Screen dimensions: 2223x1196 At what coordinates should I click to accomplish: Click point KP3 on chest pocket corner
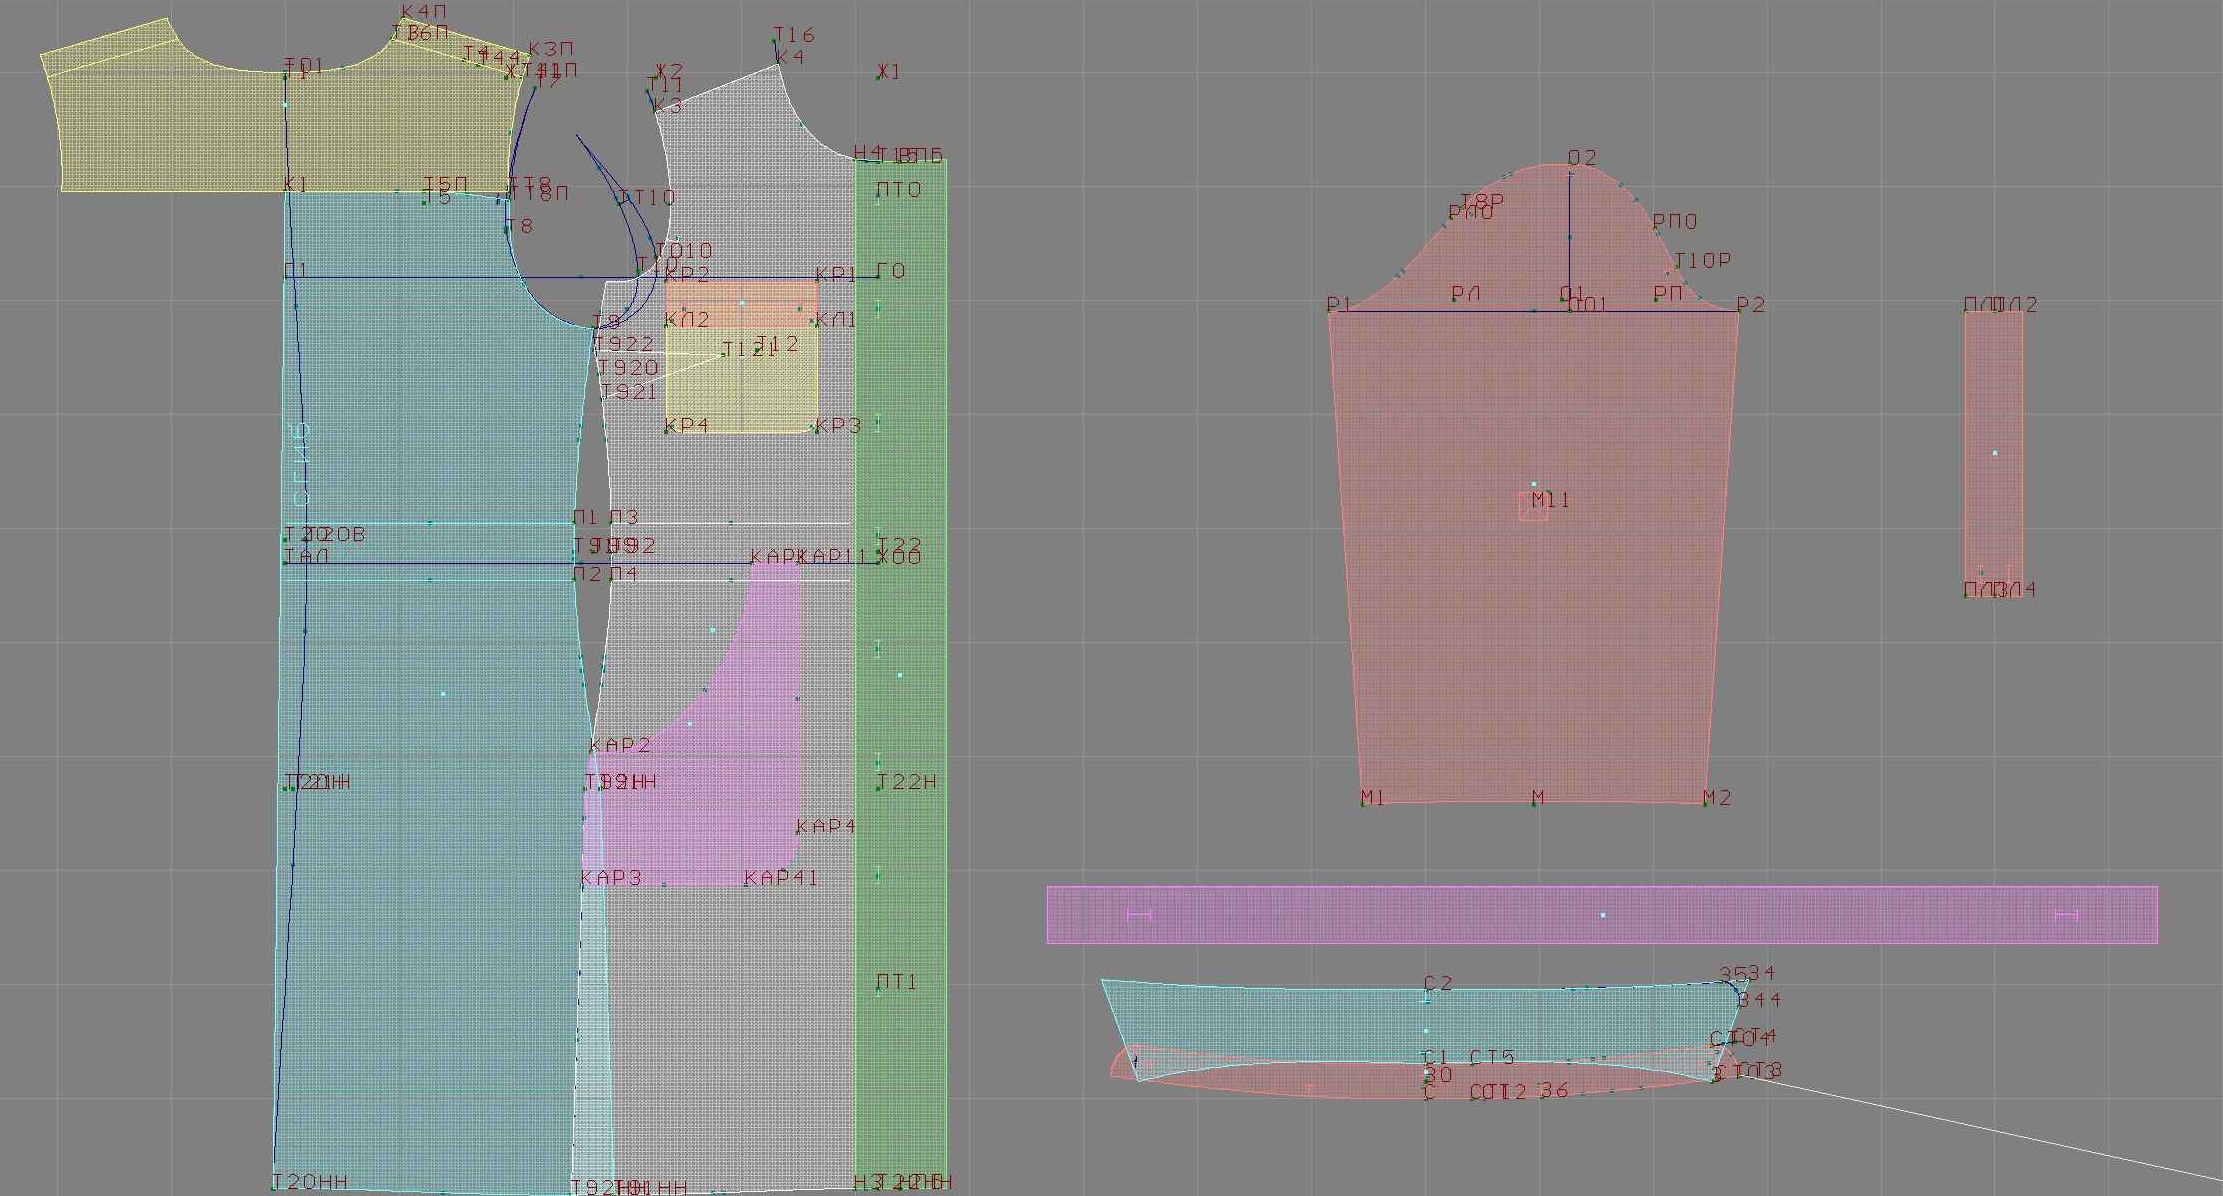(818, 430)
